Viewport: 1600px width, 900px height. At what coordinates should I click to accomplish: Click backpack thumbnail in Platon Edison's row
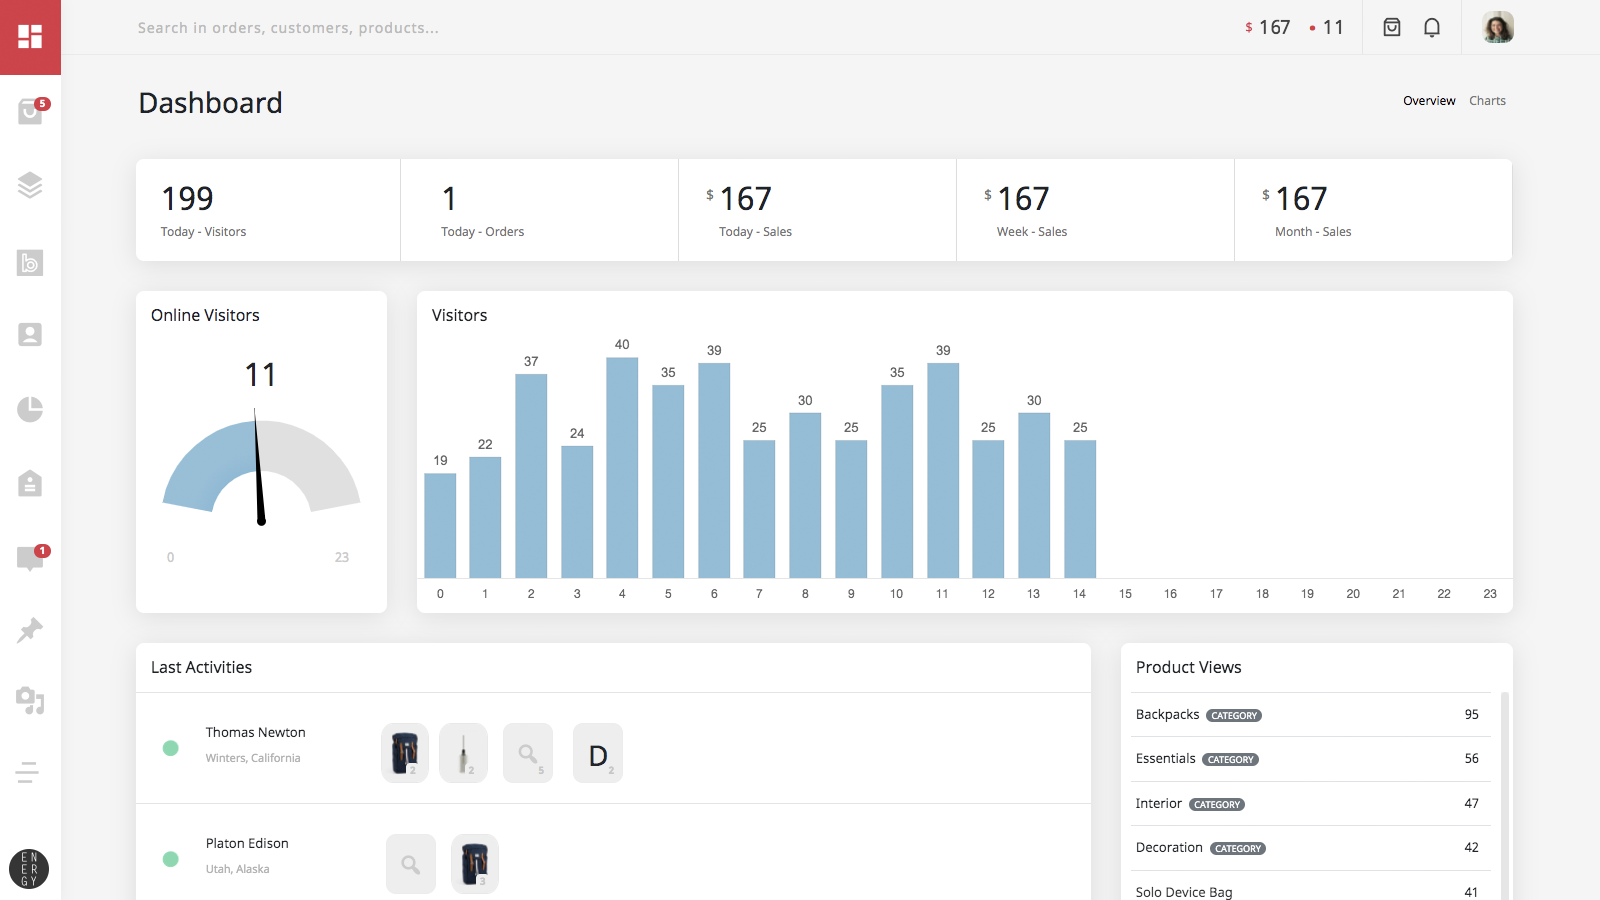[x=475, y=864]
